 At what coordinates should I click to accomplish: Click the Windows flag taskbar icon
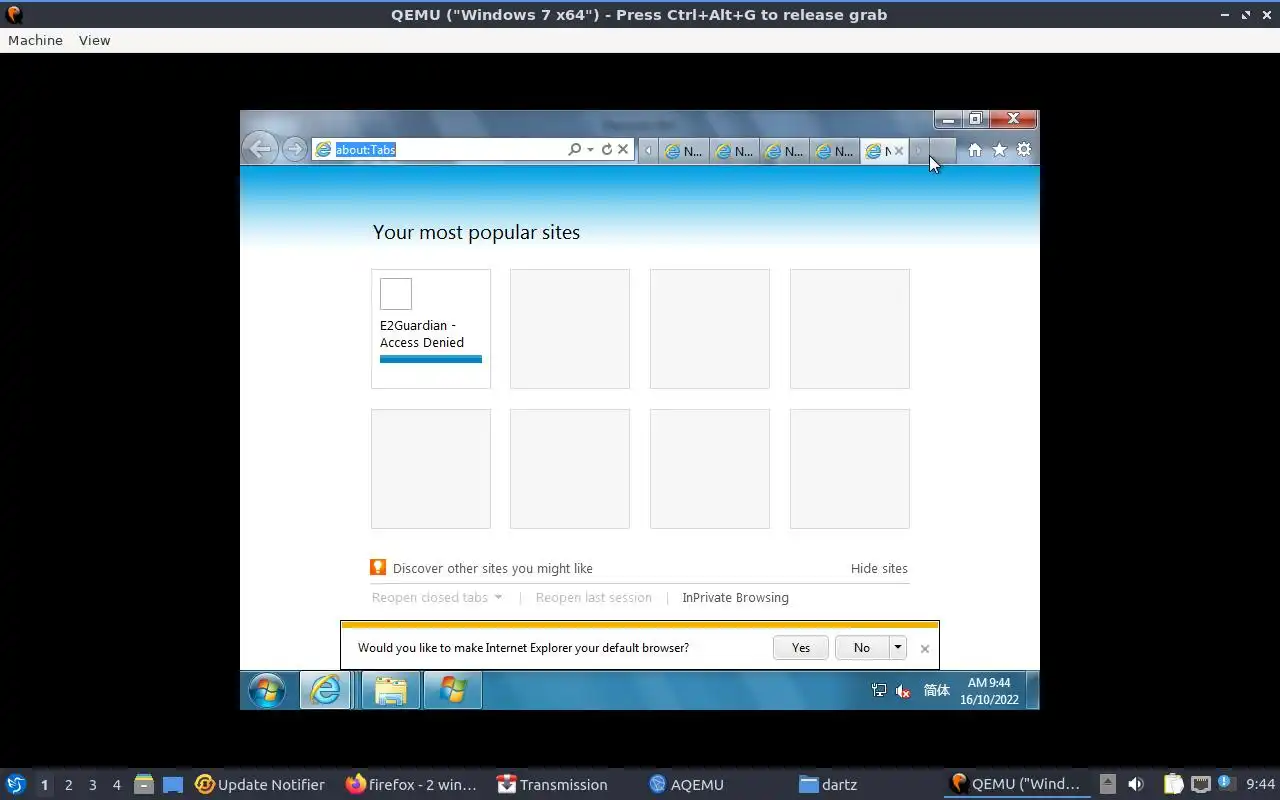tap(453, 690)
